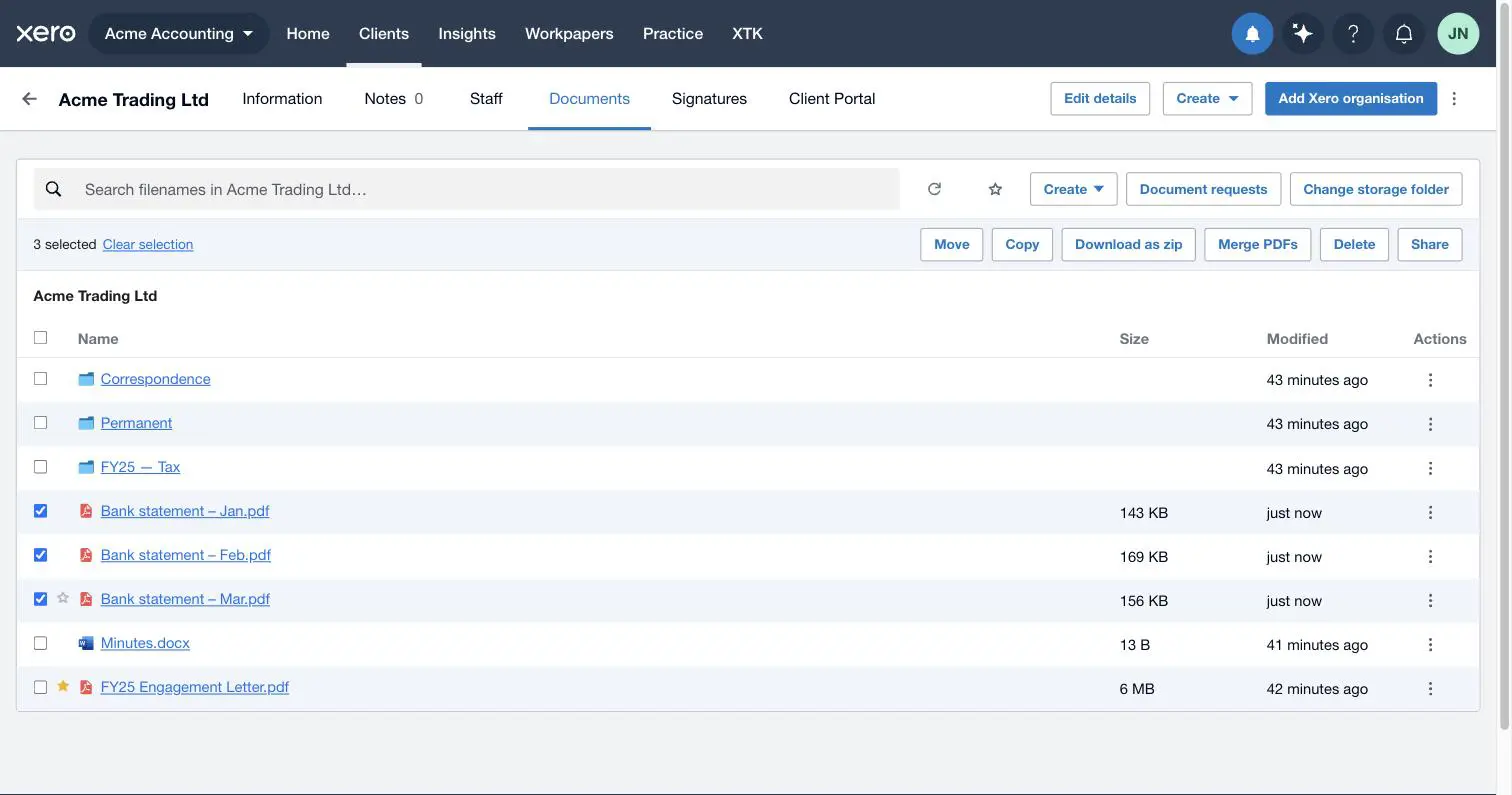Click the Document requests button
The width and height of the screenshot is (1512, 795).
coord(1203,189)
